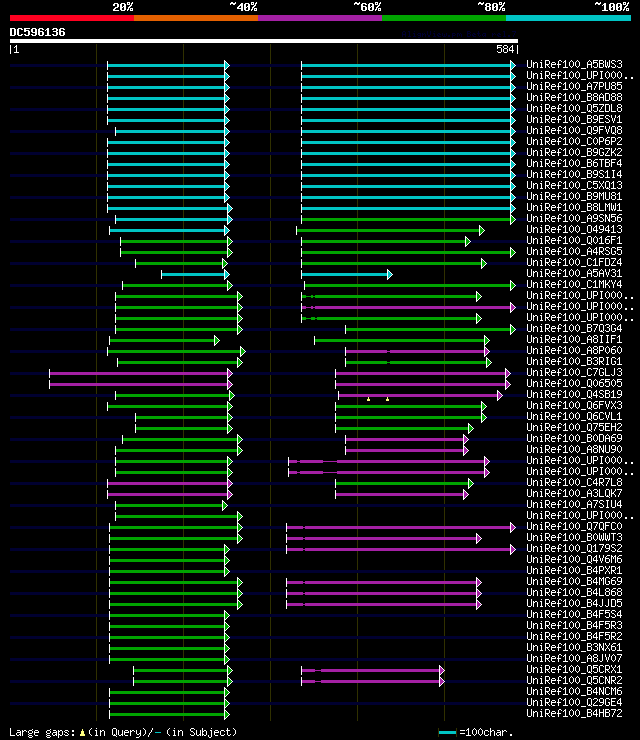640x740 pixels.
Task: Click the green ~80% identity legend segment
Action: coord(444,18)
